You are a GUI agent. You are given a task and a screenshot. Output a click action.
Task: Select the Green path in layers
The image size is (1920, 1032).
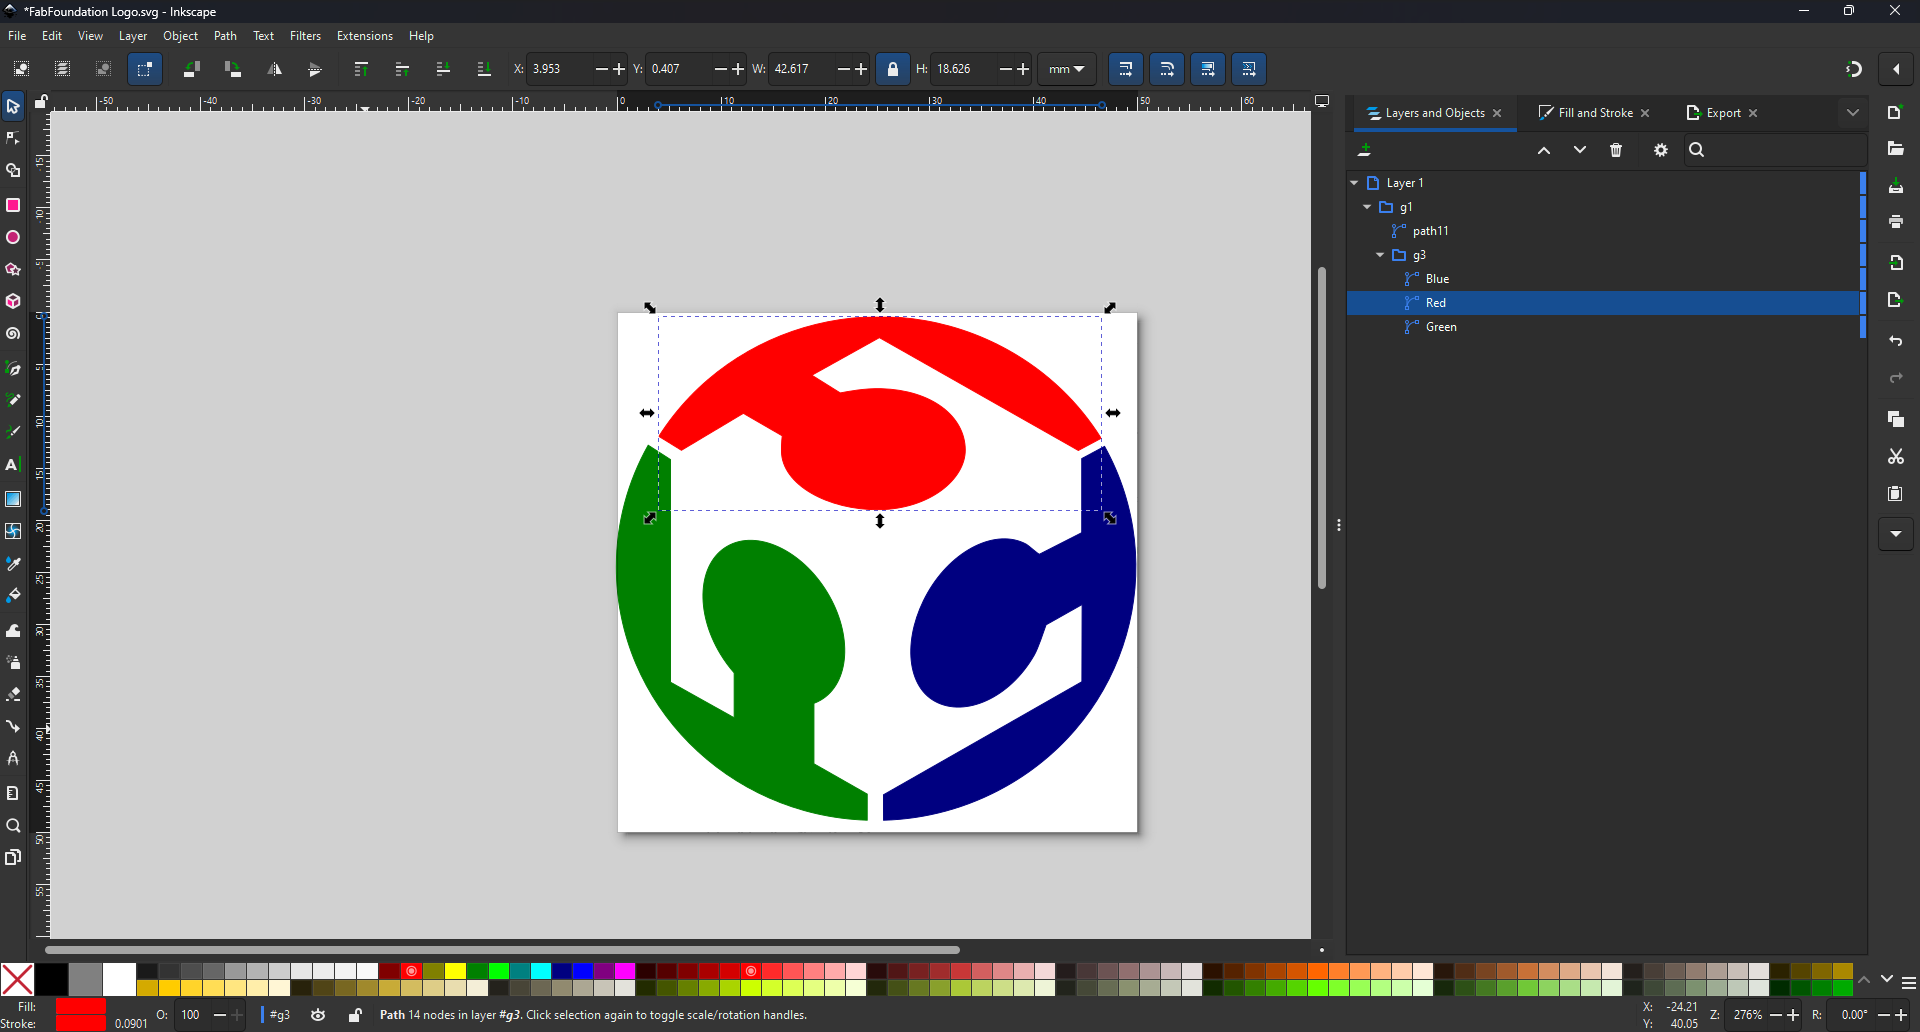coord(1441,327)
